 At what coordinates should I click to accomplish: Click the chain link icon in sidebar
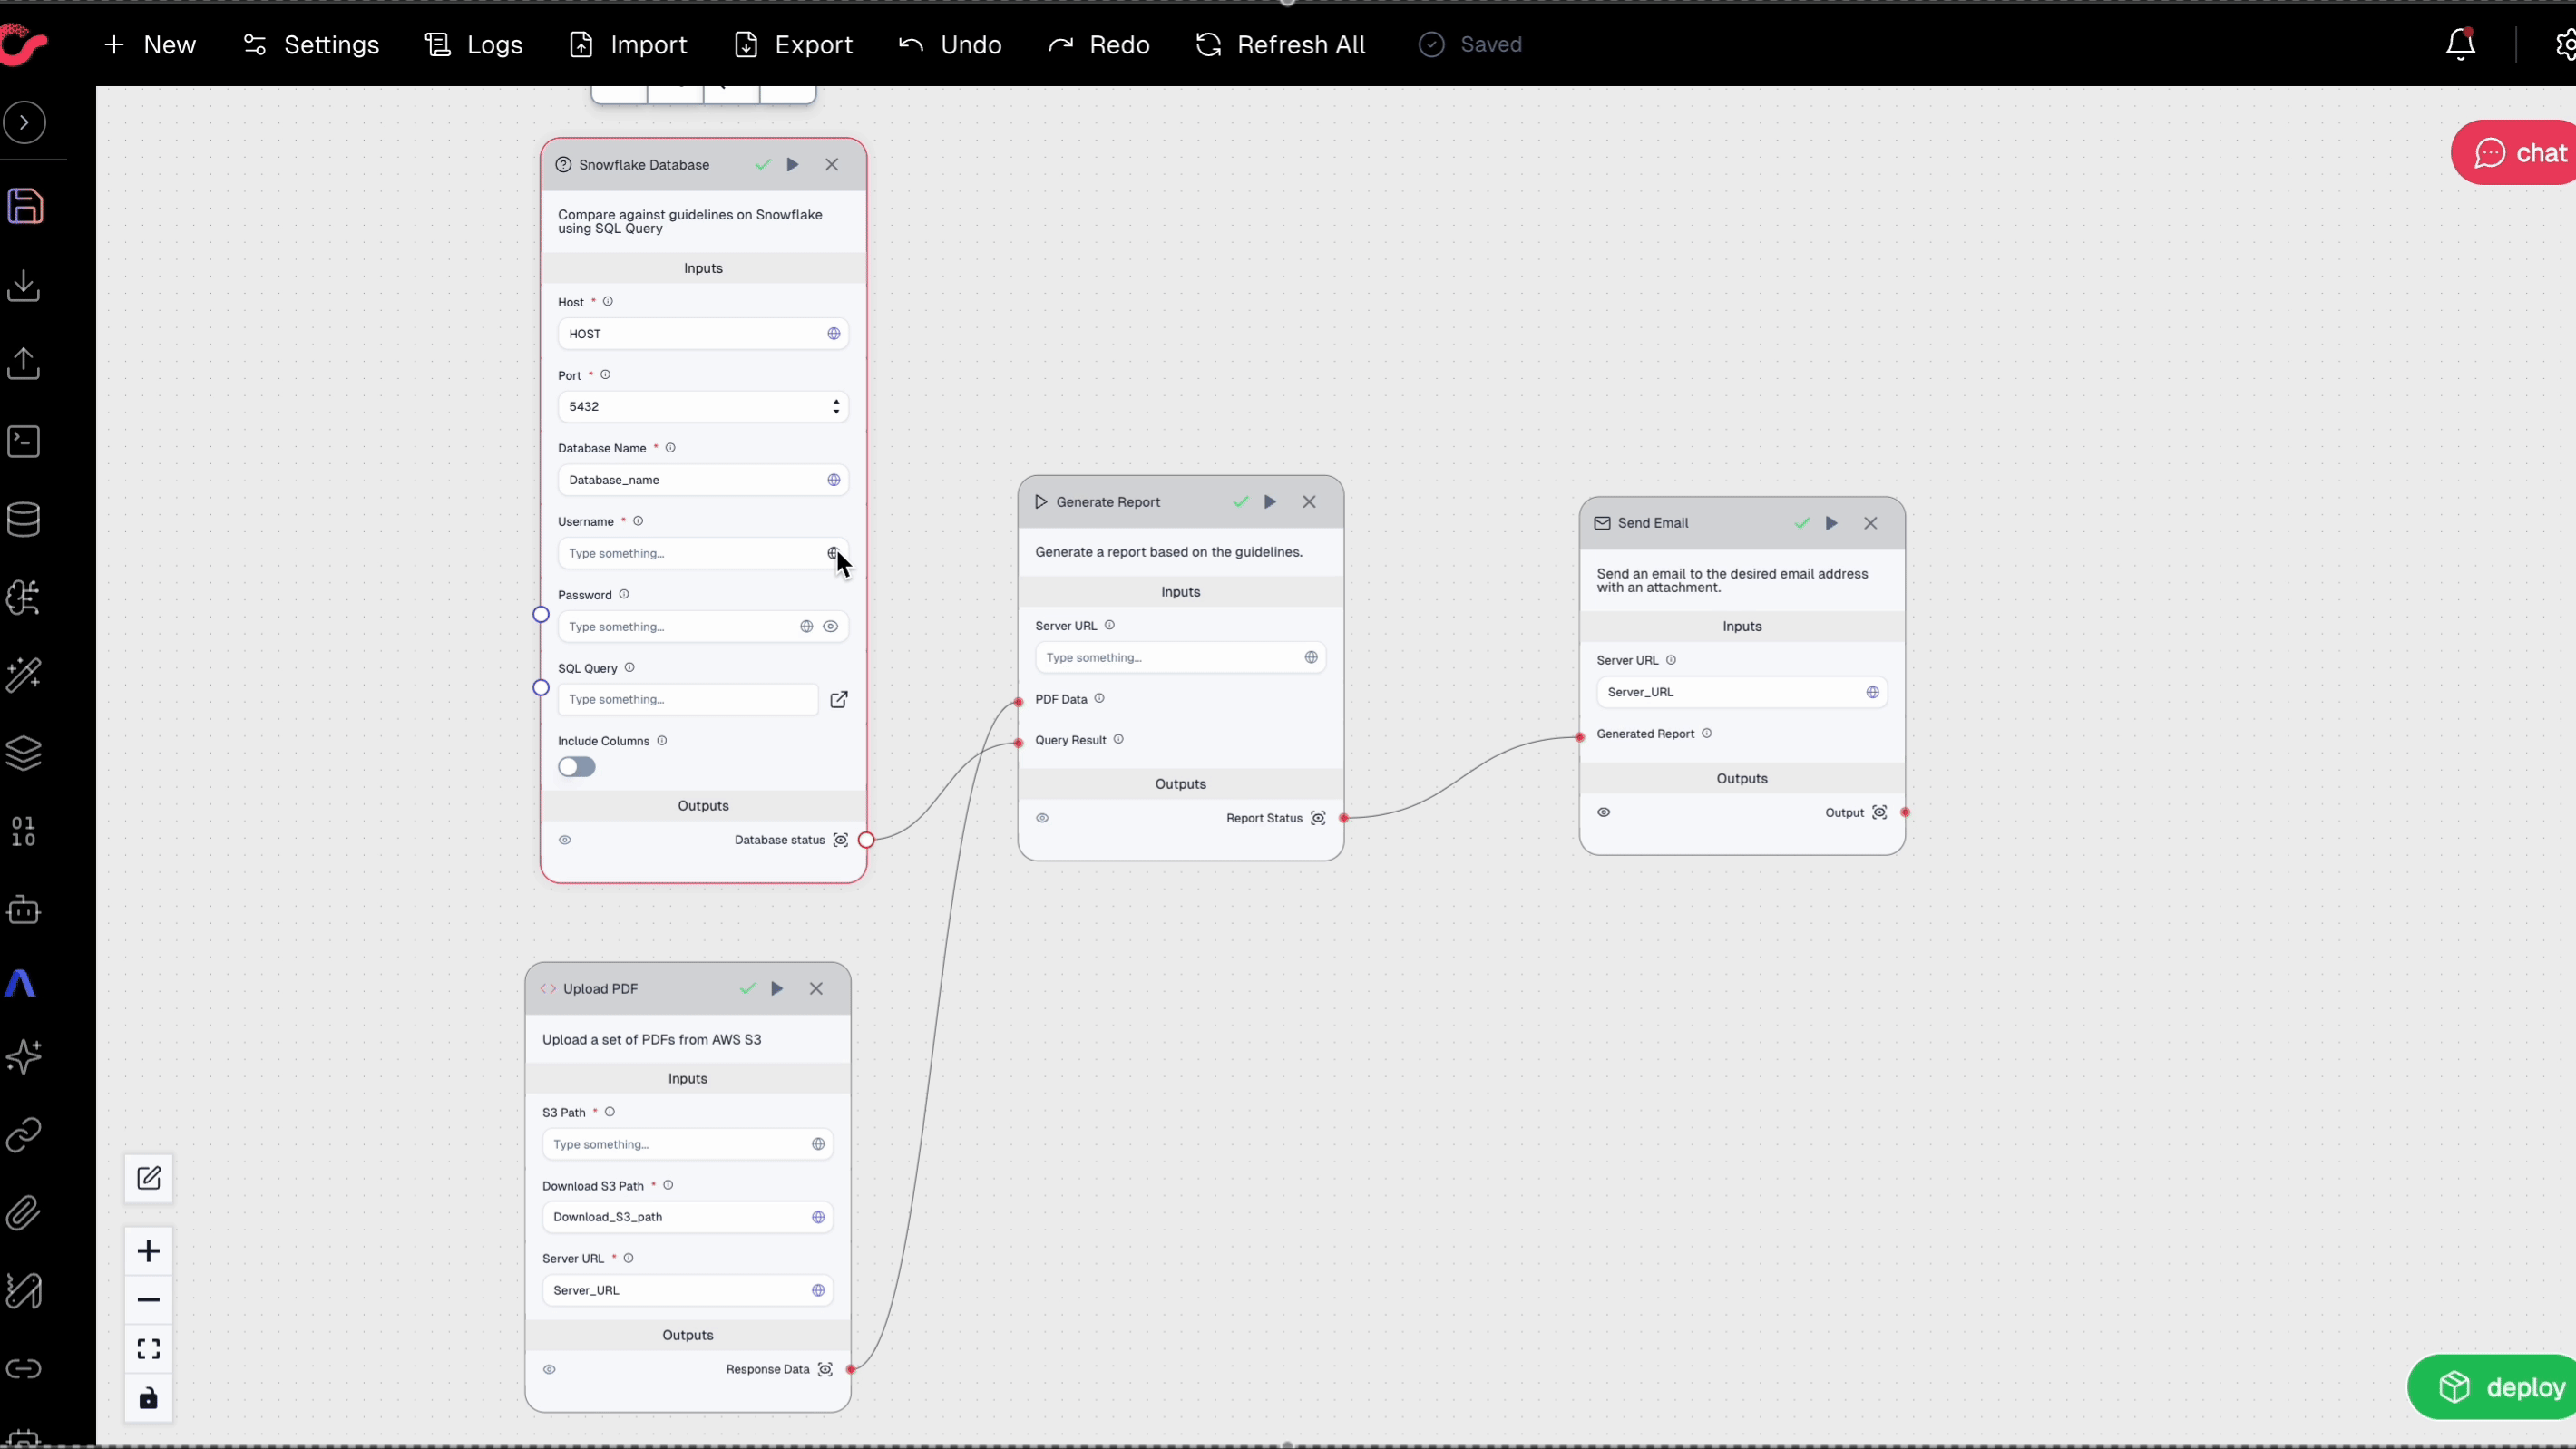tap(24, 1134)
